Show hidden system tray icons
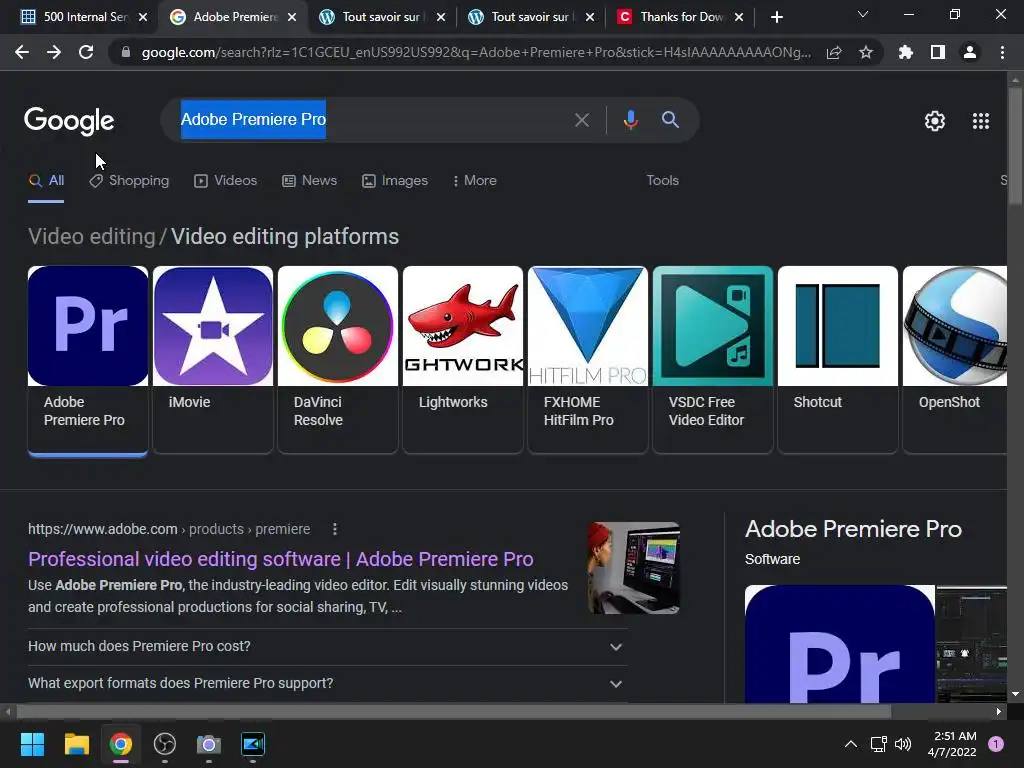Image resolution: width=1024 pixels, height=768 pixels. pyautogui.click(x=850, y=744)
